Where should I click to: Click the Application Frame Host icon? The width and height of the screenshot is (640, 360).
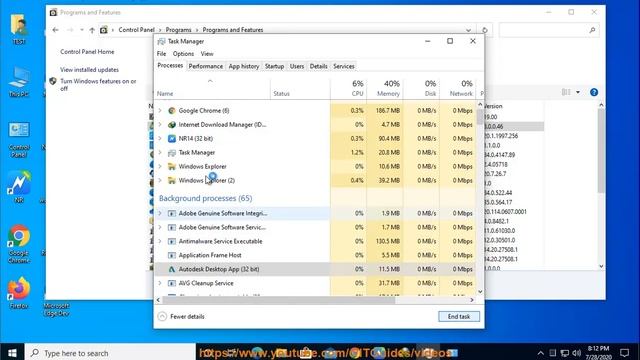click(172, 255)
